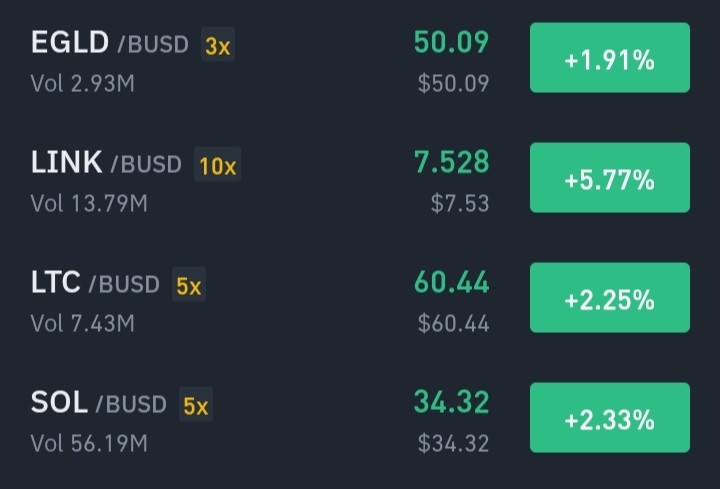Click the +2.25% change button
The height and width of the screenshot is (489, 720).
tap(610, 298)
